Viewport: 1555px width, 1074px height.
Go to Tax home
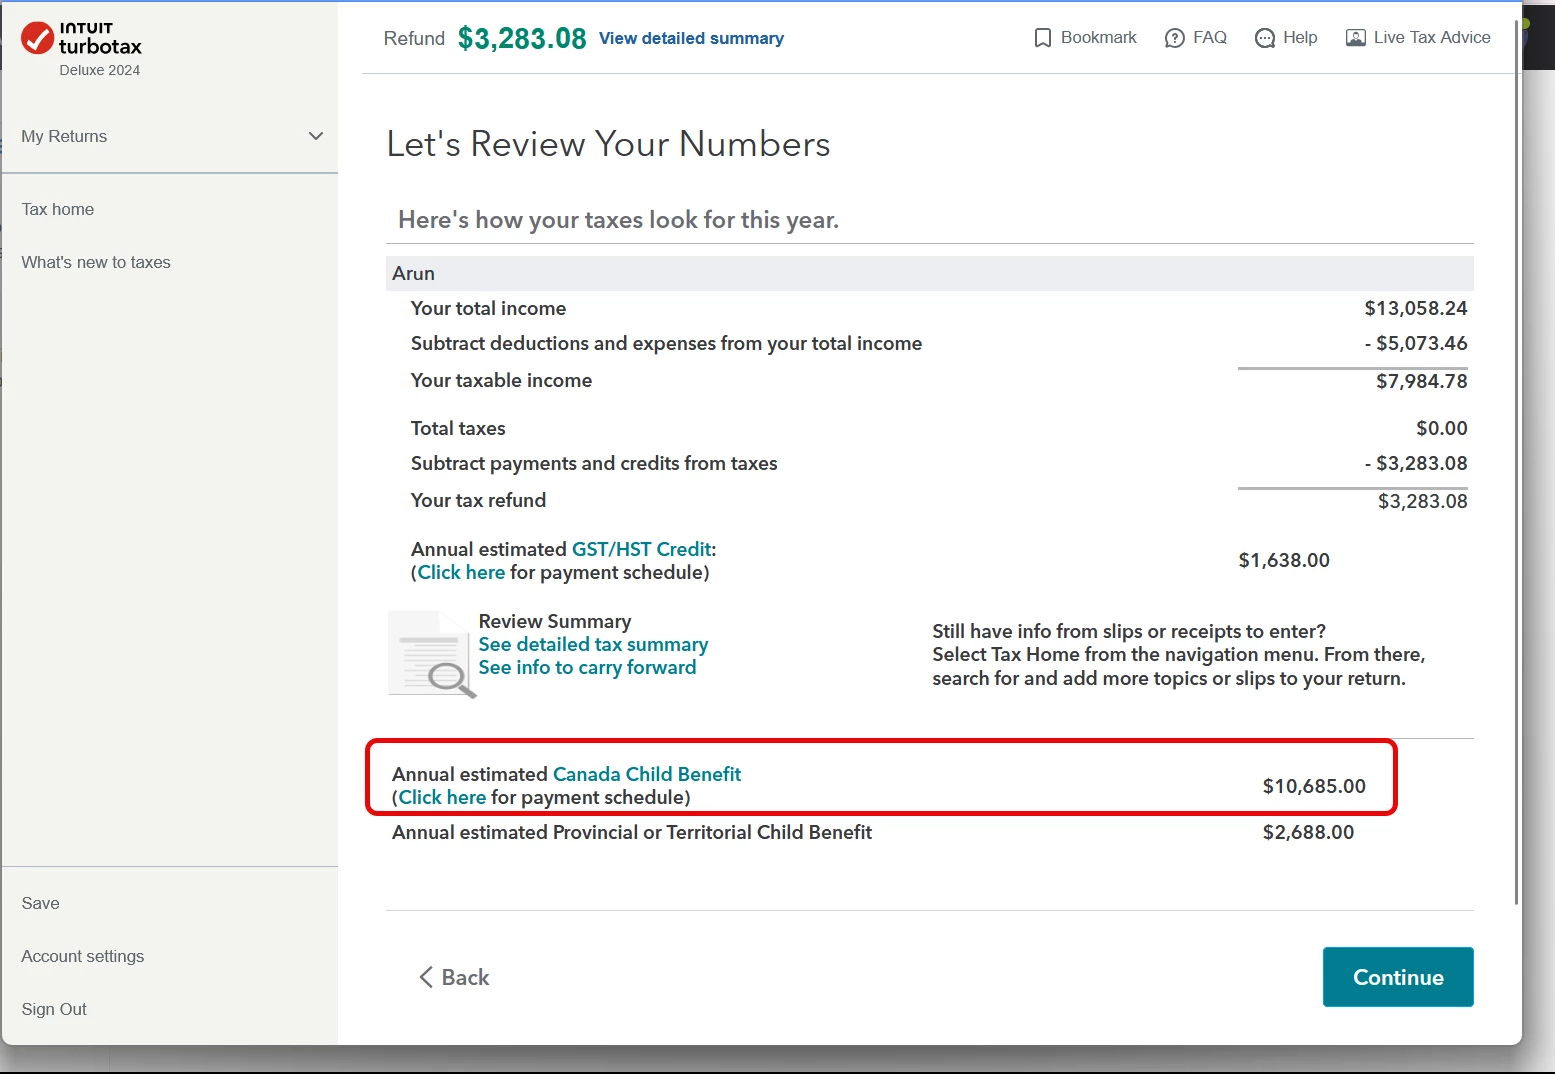tap(58, 209)
